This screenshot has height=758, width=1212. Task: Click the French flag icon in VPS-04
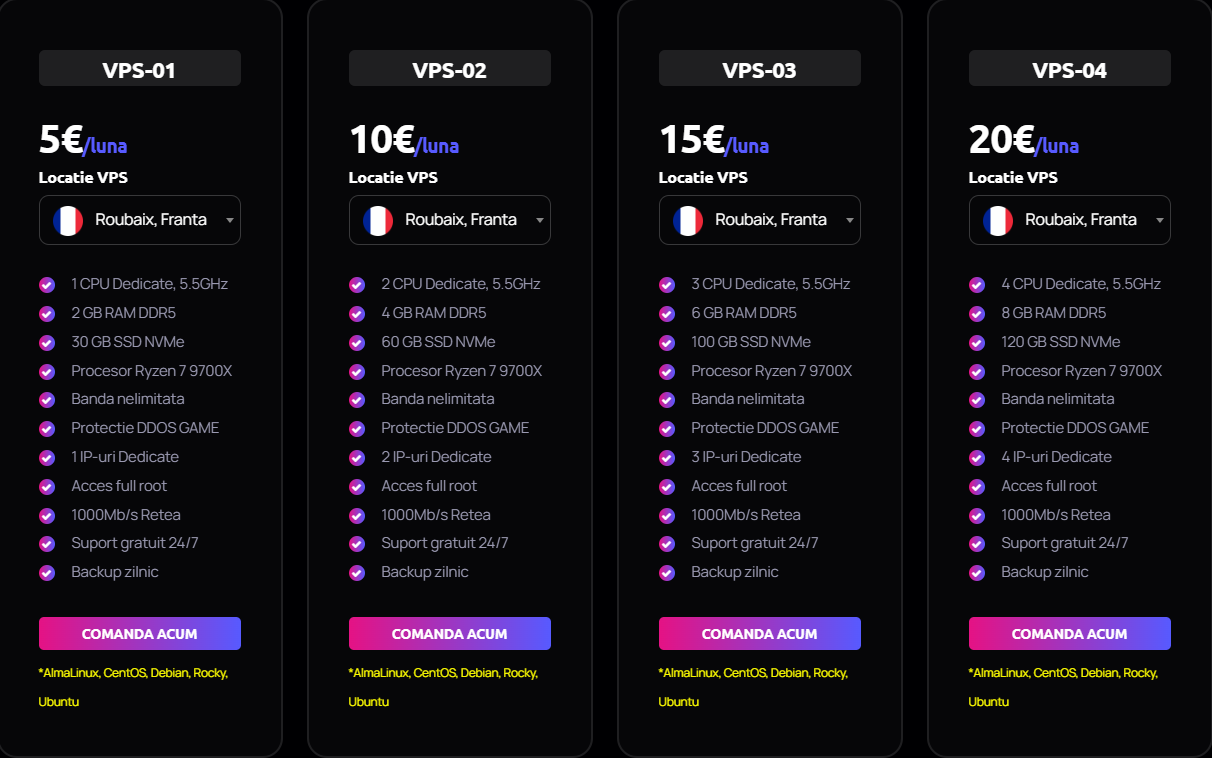(x=998, y=220)
